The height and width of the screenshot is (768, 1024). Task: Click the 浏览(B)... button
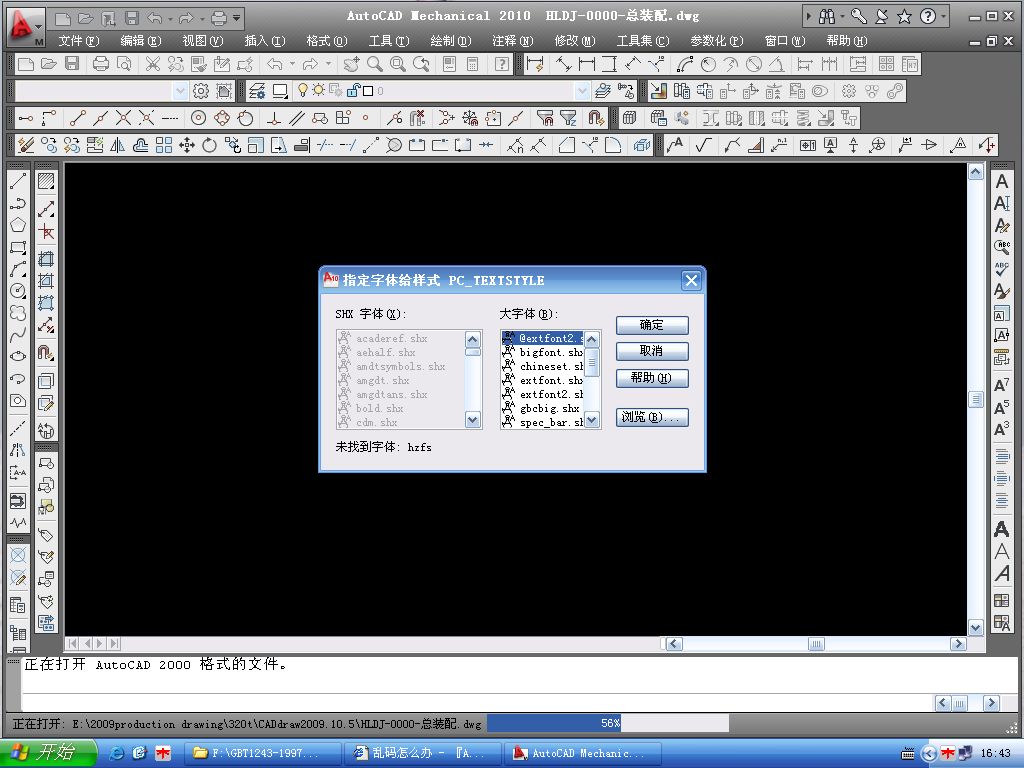point(652,417)
